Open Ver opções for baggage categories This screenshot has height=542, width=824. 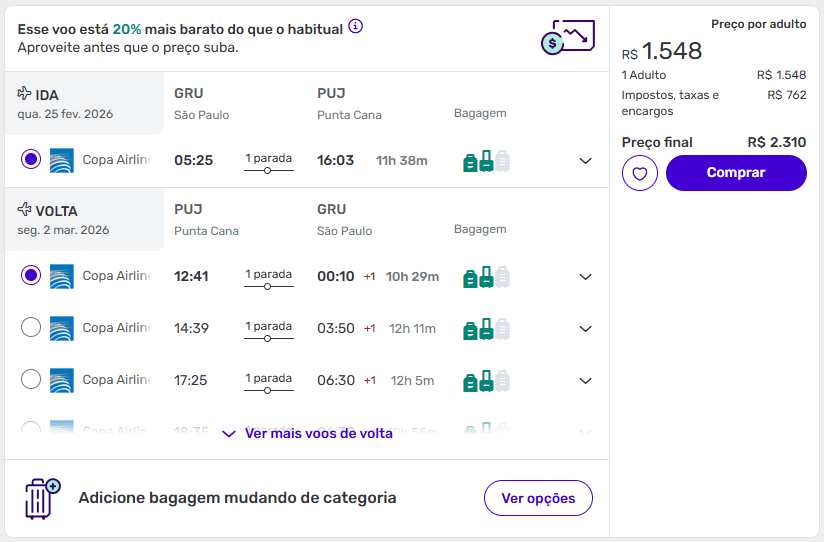538,498
